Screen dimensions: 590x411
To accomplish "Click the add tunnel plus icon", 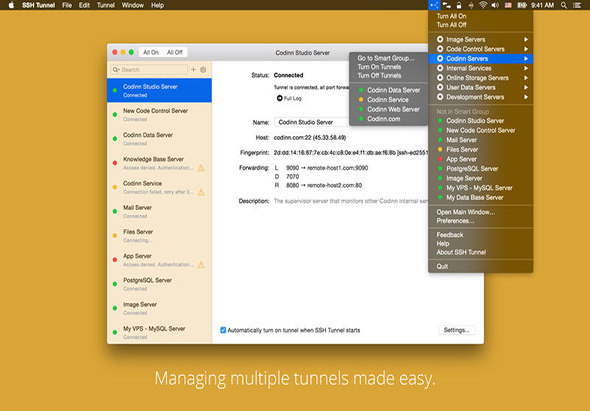I will click(193, 70).
